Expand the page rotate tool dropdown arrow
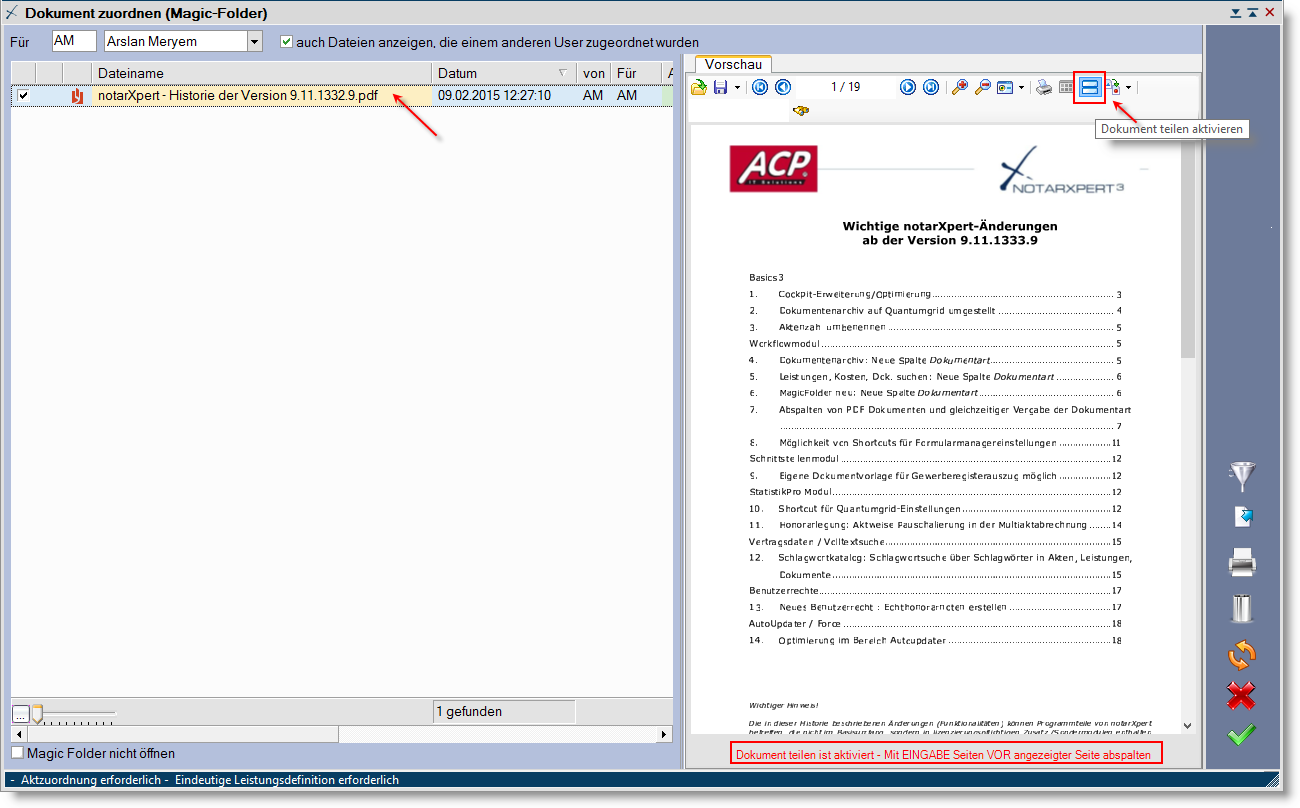 pos(1128,88)
